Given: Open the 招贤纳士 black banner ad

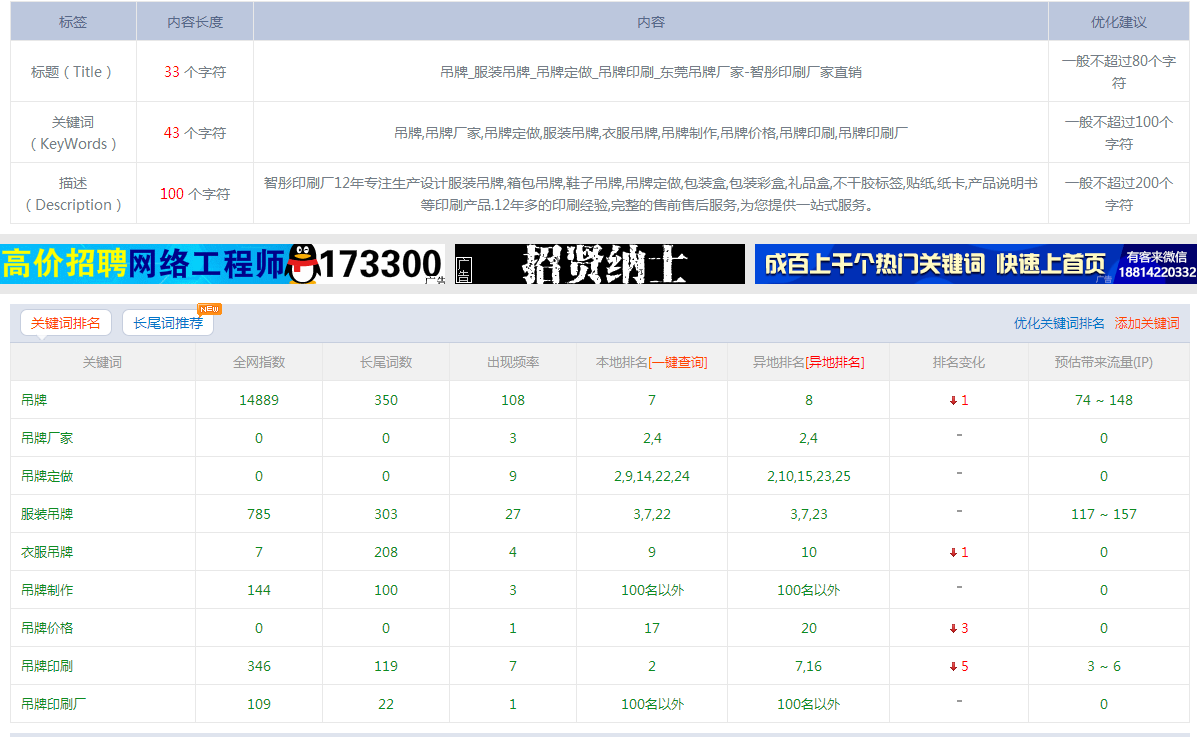Looking at the screenshot, I should pyautogui.click(x=600, y=264).
